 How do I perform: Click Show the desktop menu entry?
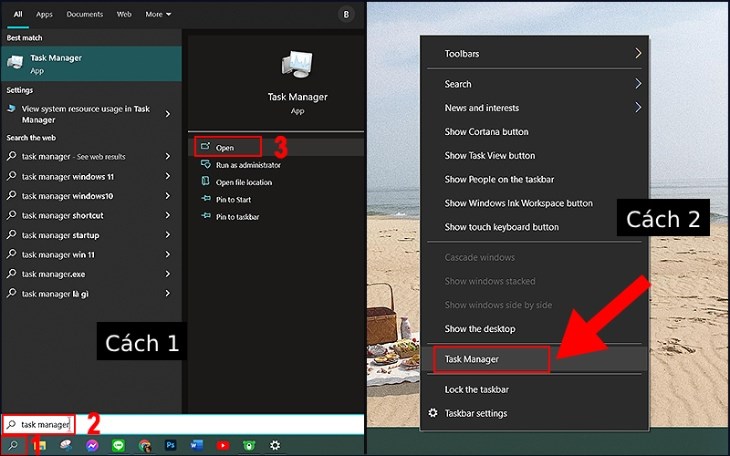(534, 328)
